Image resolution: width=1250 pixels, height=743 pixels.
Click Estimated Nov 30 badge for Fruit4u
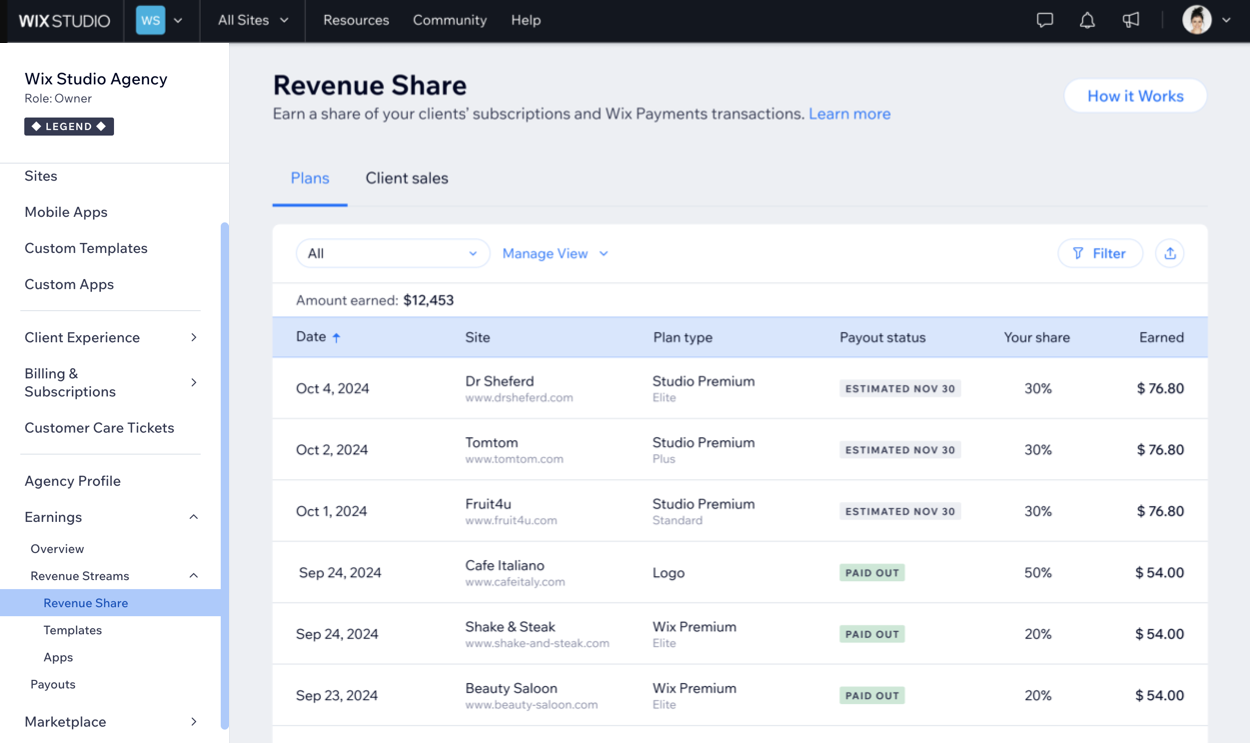tap(900, 512)
